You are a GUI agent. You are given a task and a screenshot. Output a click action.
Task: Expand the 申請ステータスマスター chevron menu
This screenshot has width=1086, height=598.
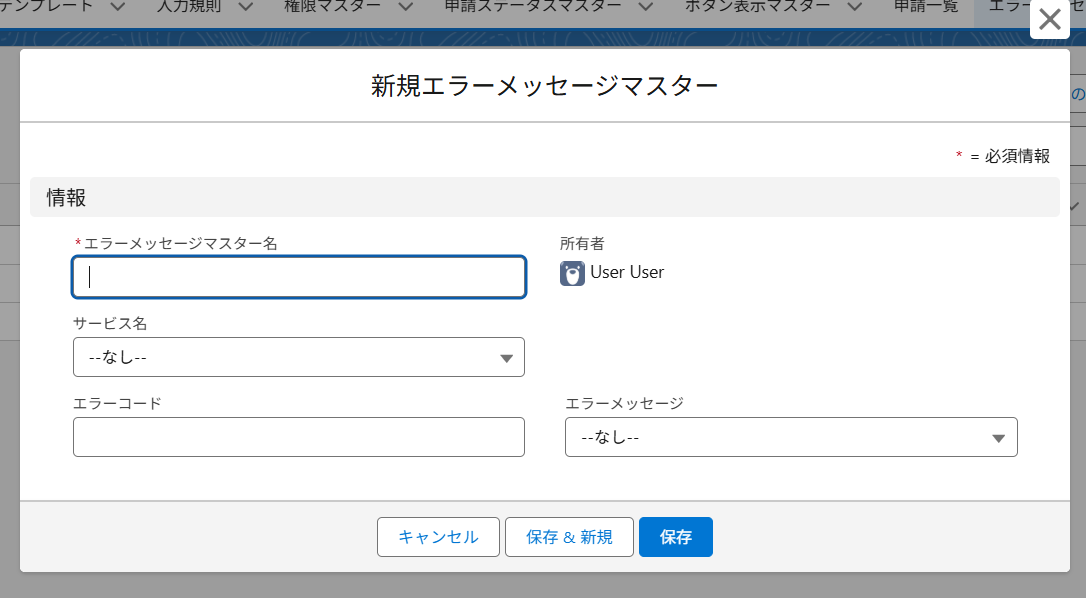click(x=645, y=8)
